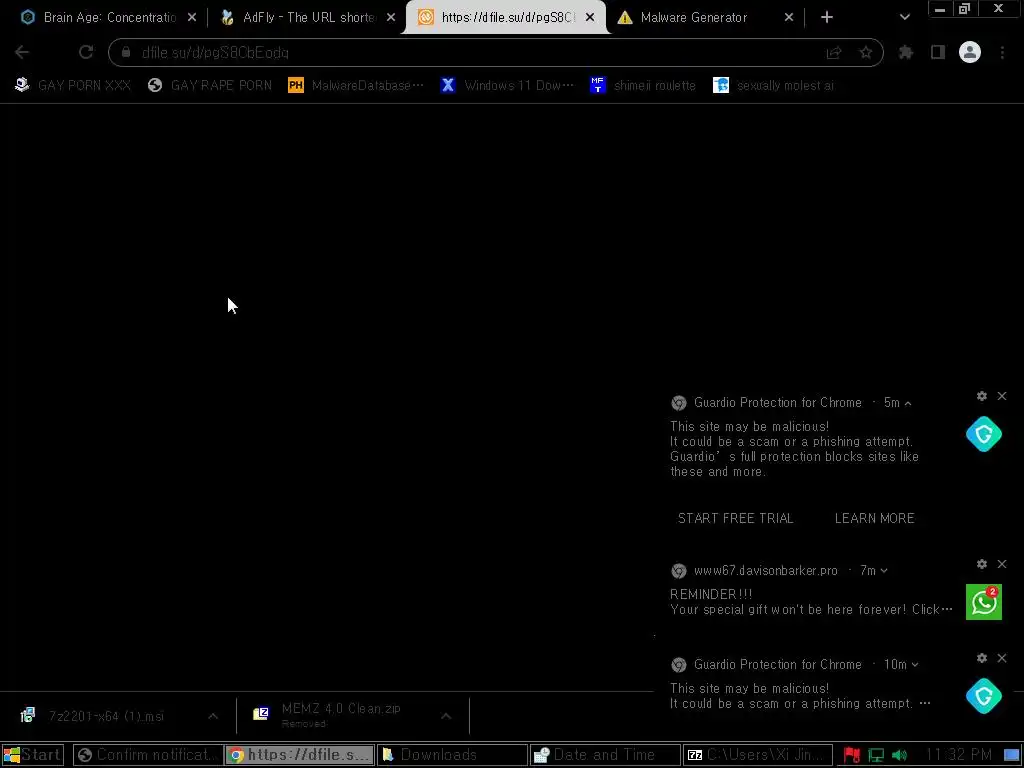Collapse the 5m Guardio notification chevron

click(x=908, y=404)
